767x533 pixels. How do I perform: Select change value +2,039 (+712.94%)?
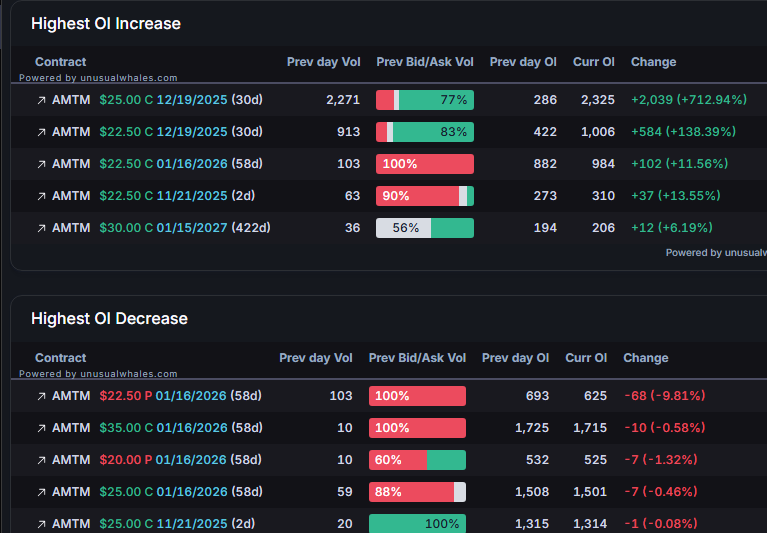689,100
